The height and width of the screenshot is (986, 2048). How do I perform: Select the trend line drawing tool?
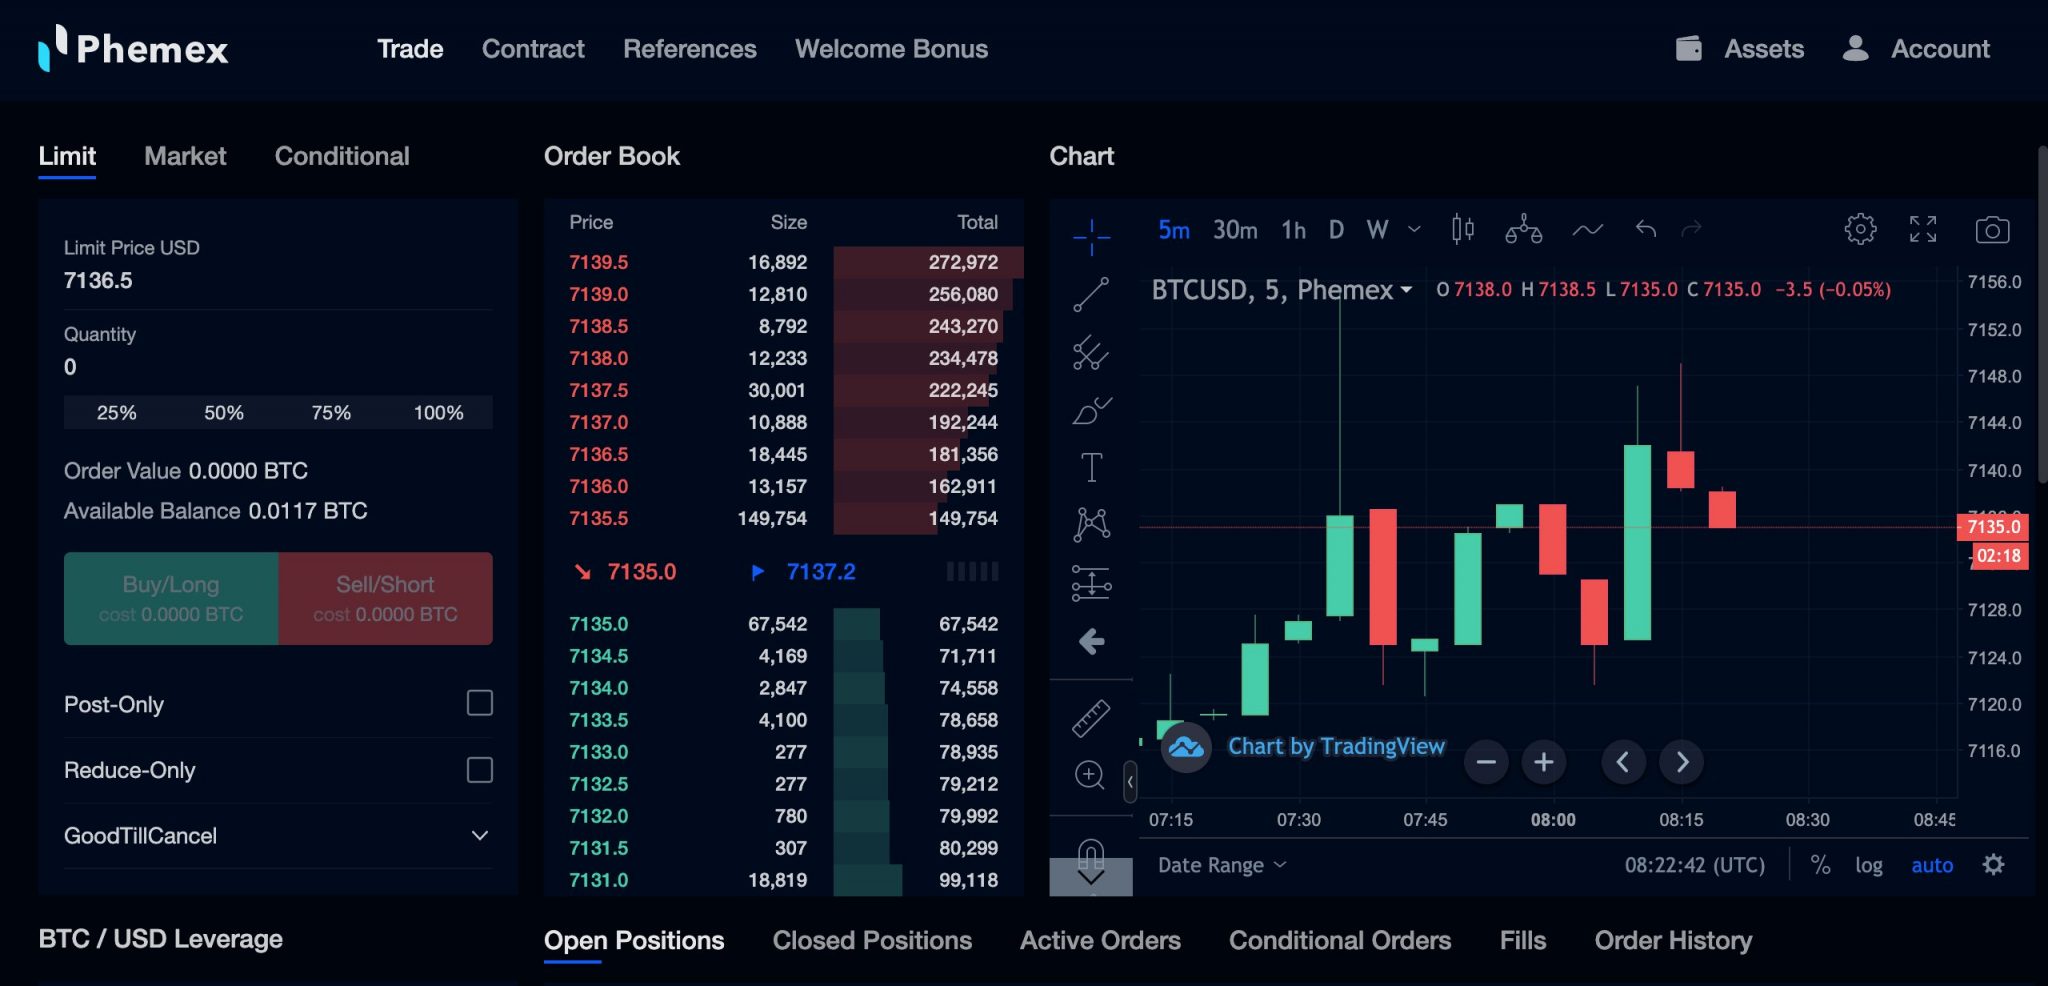coord(1090,293)
